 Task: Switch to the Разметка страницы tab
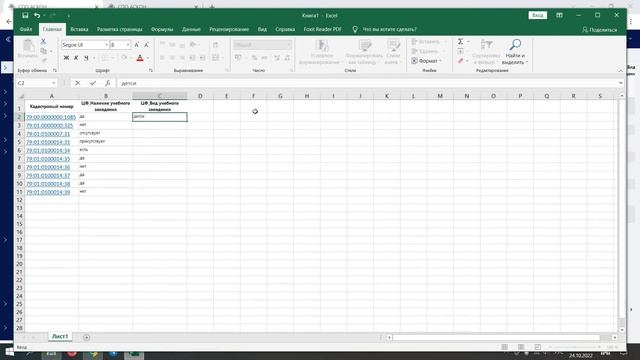click(120, 29)
